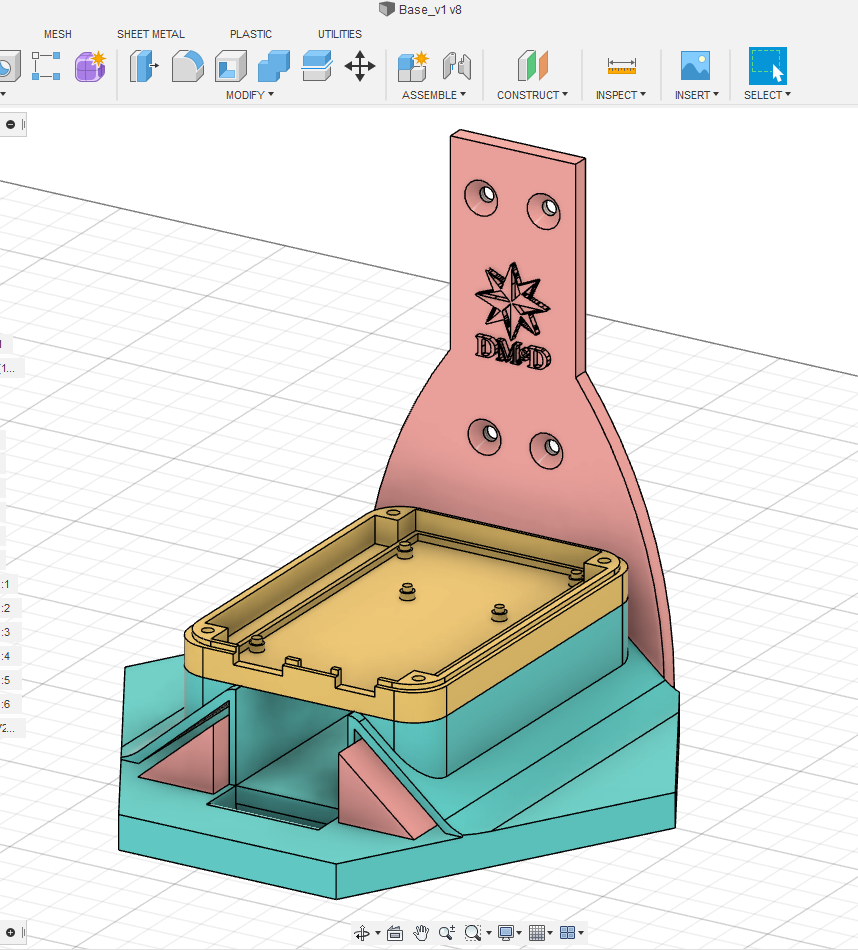Open the MODIFY dropdown menu

[250, 95]
